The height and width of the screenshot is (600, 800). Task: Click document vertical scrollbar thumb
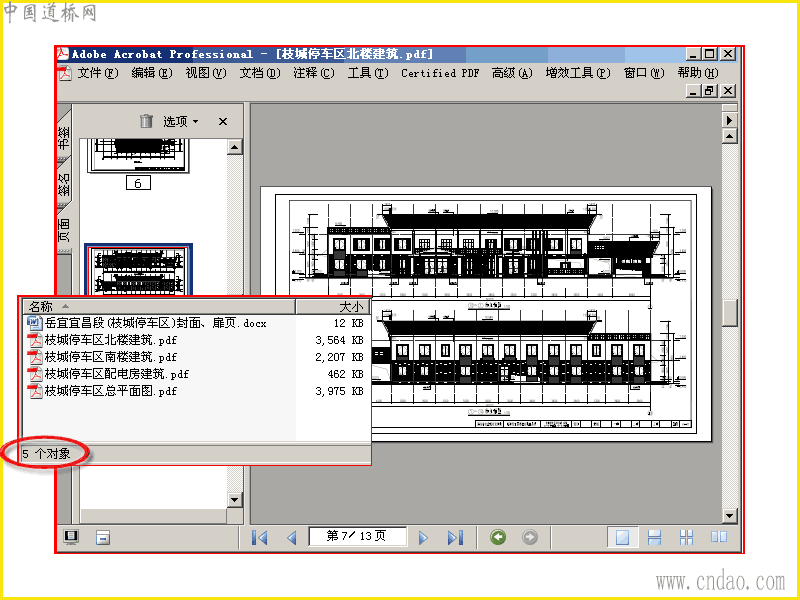click(x=730, y=312)
